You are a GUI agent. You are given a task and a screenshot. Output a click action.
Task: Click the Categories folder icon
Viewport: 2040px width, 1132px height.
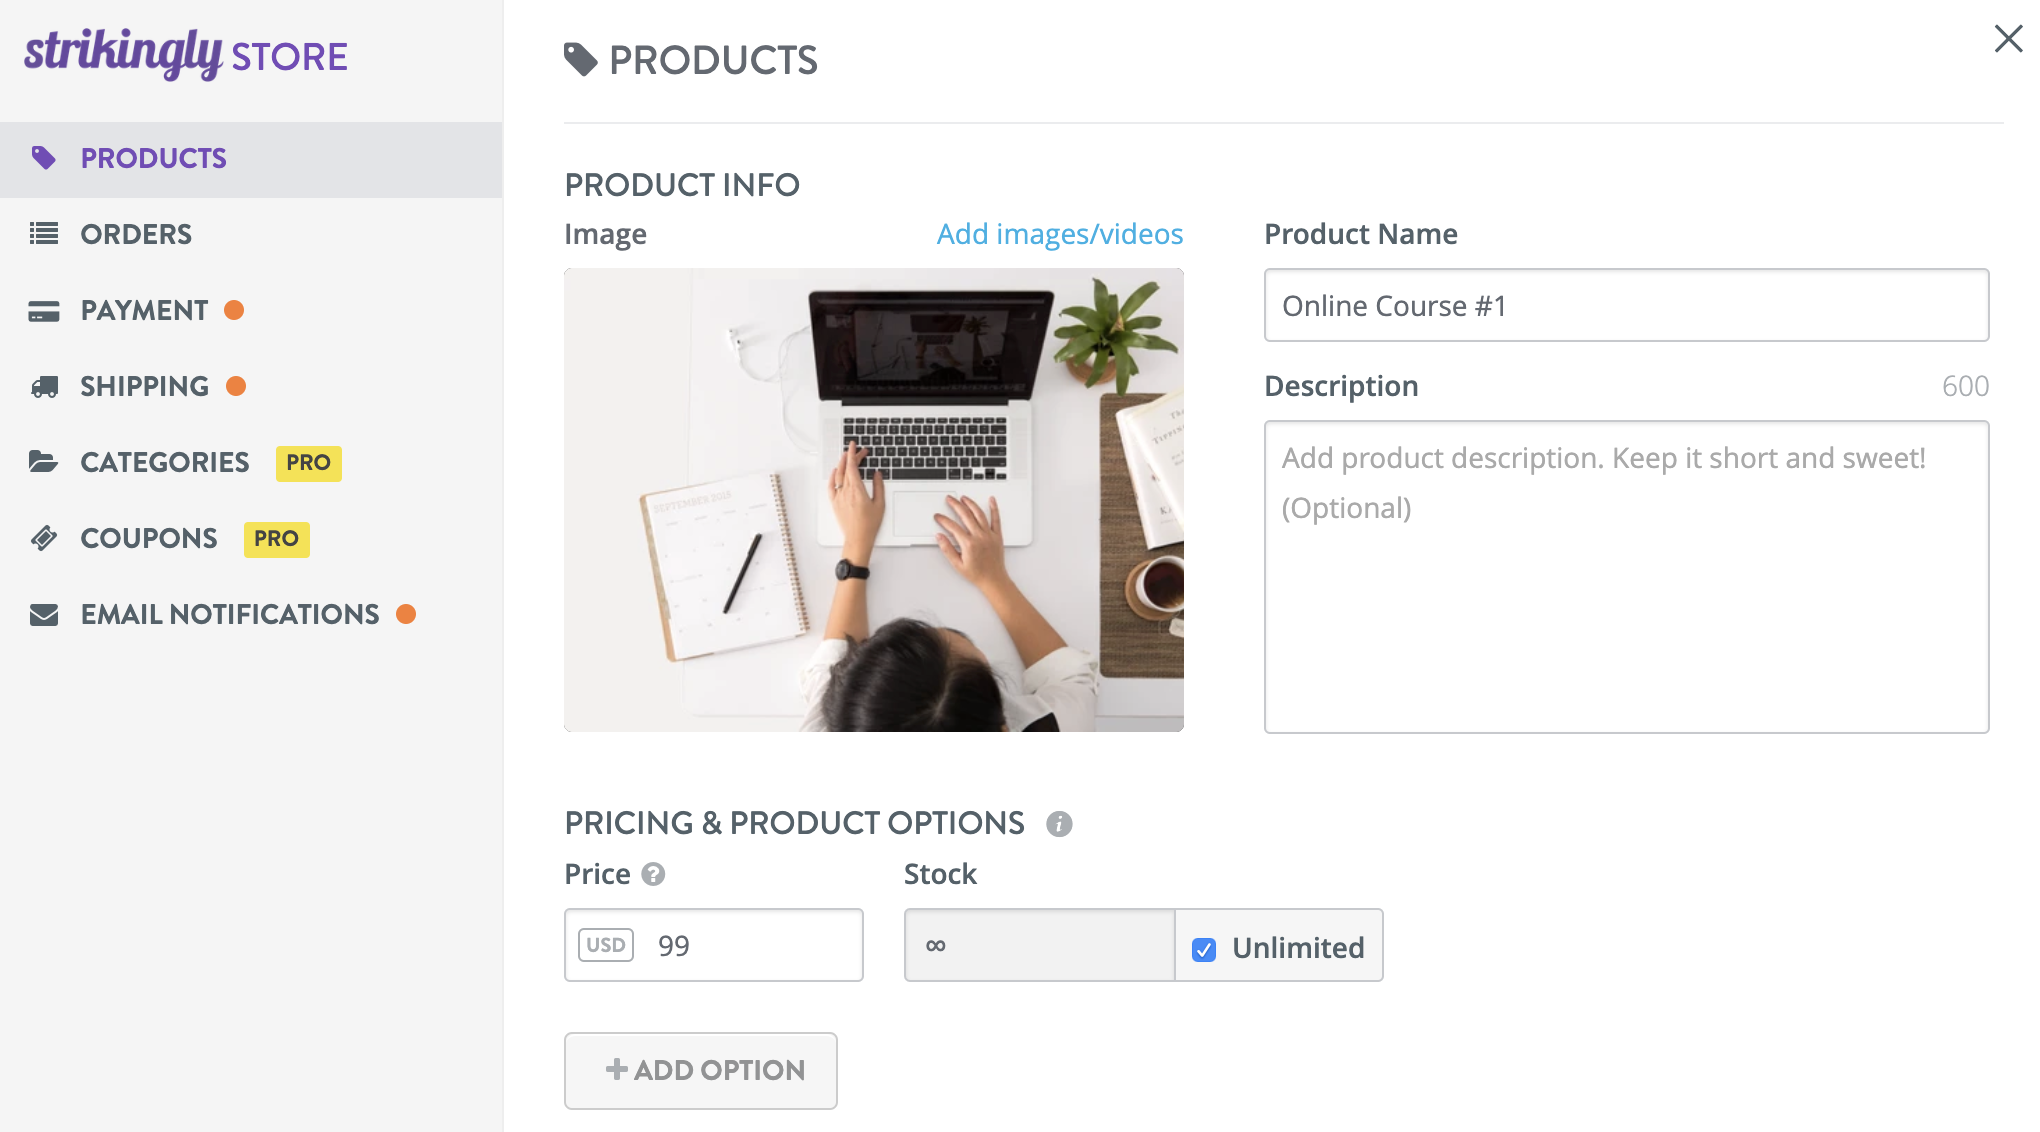(43, 462)
